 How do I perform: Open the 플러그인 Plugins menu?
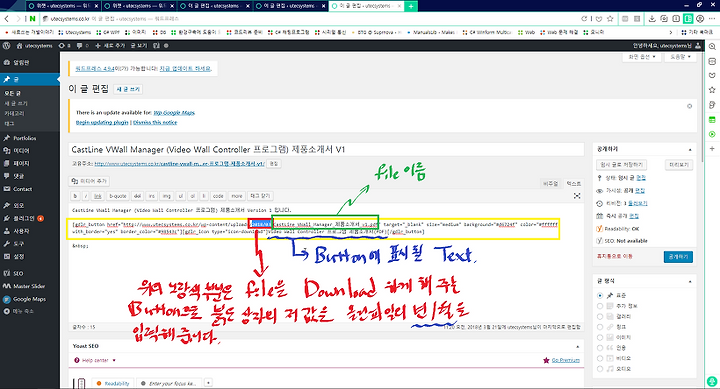point(24,218)
